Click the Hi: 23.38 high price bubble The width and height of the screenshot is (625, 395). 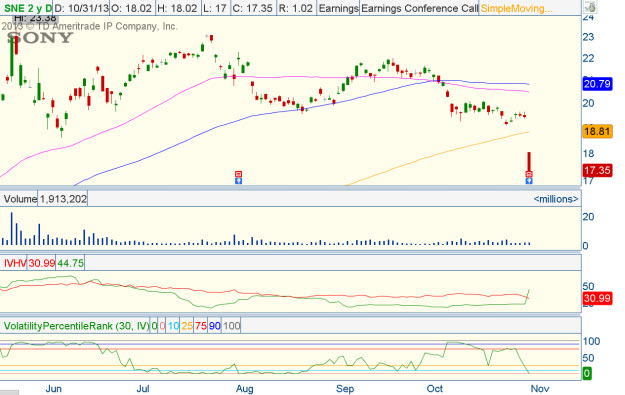click(x=35, y=18)
